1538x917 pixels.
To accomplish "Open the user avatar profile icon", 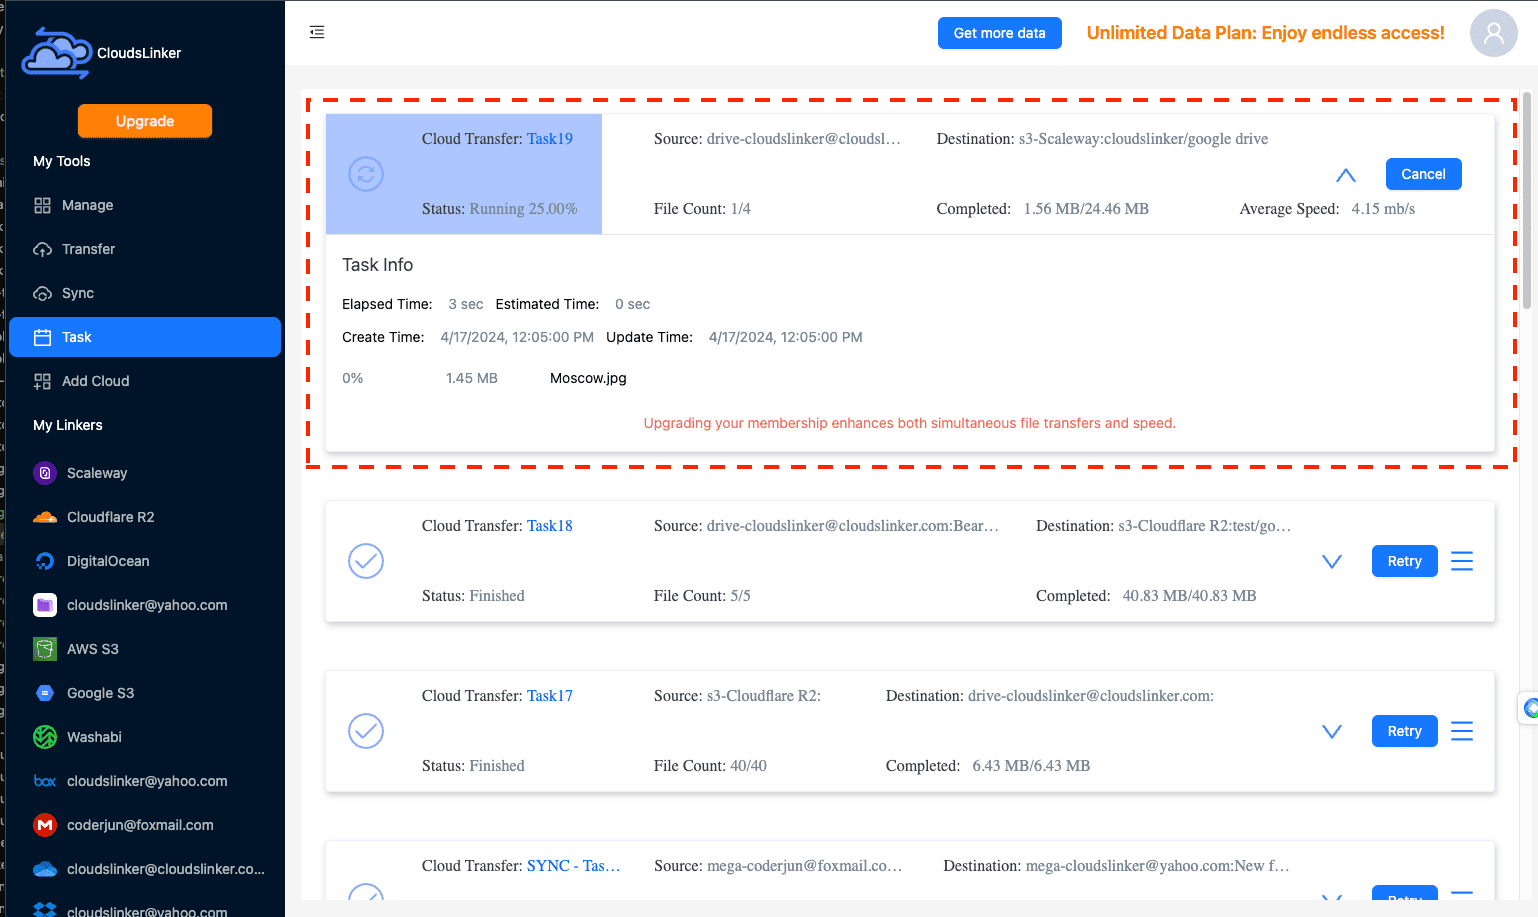I will point(1493,33).
